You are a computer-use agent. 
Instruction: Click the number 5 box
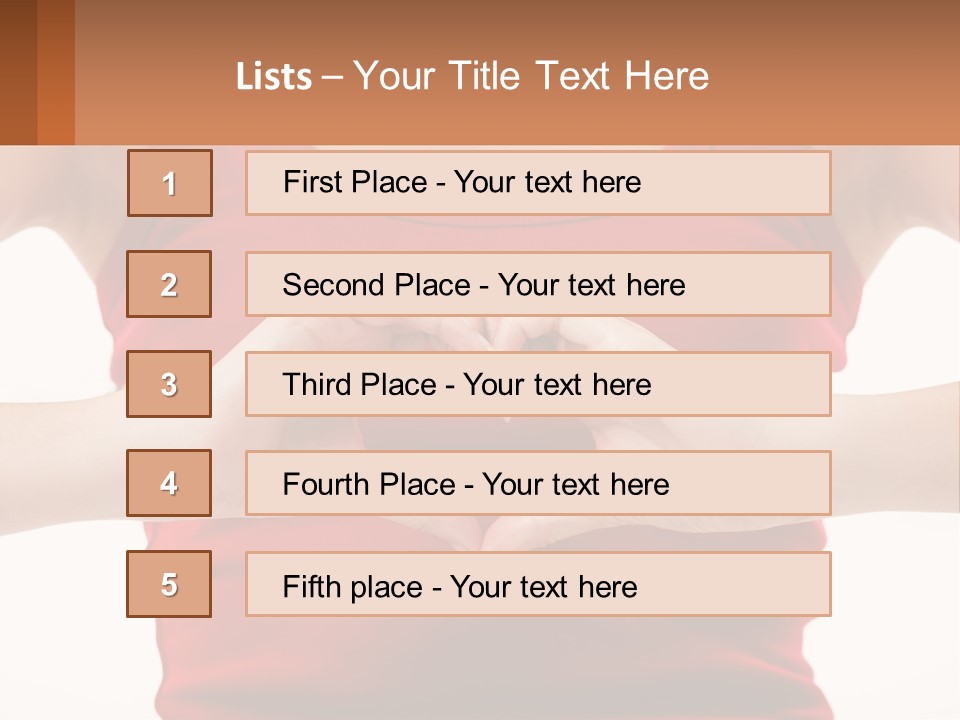click(169, 584)
